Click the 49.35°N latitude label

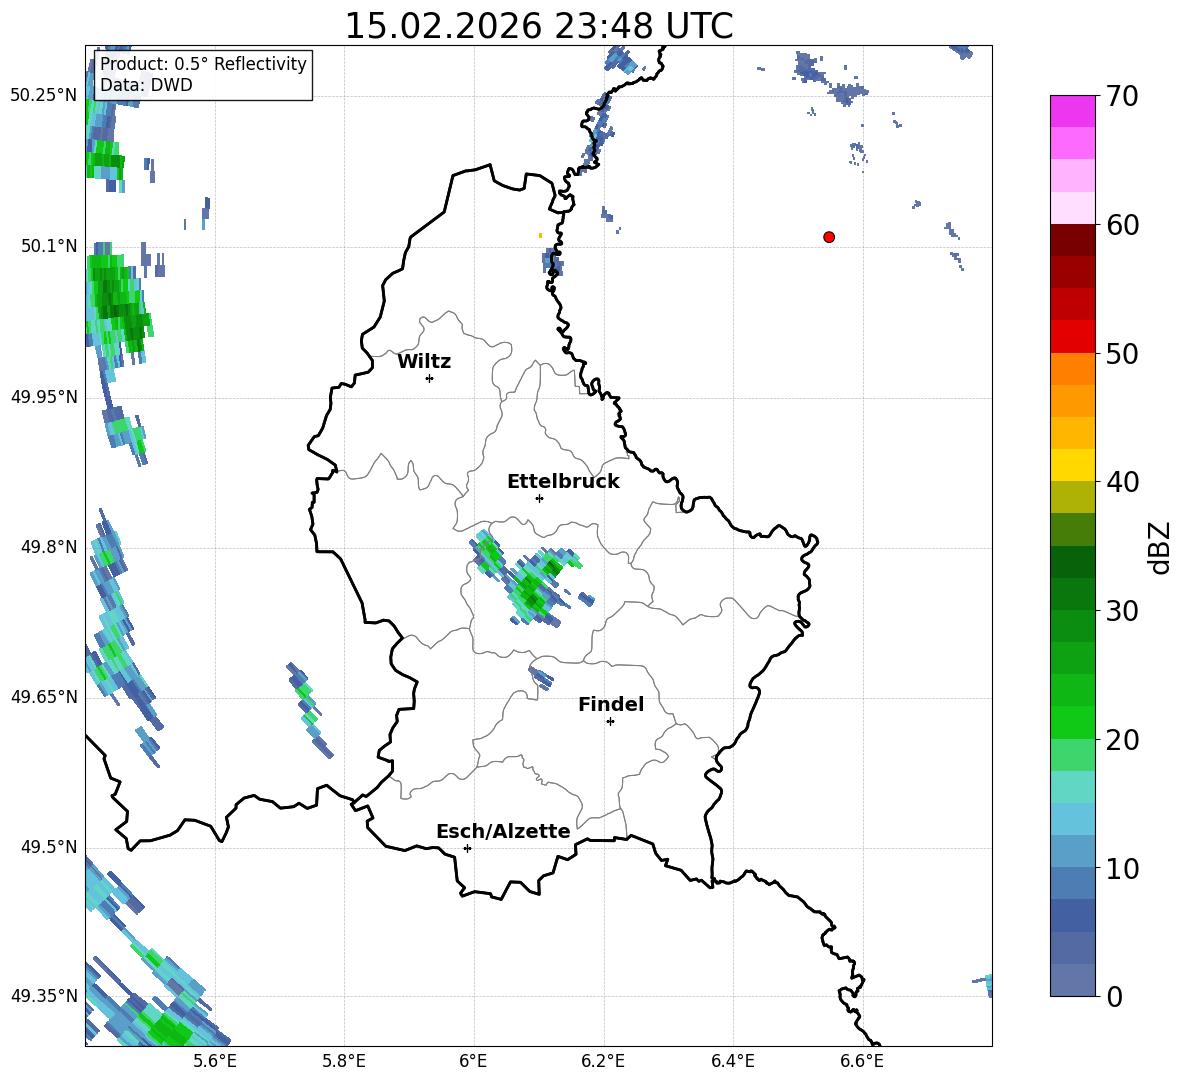pos(44,996)
